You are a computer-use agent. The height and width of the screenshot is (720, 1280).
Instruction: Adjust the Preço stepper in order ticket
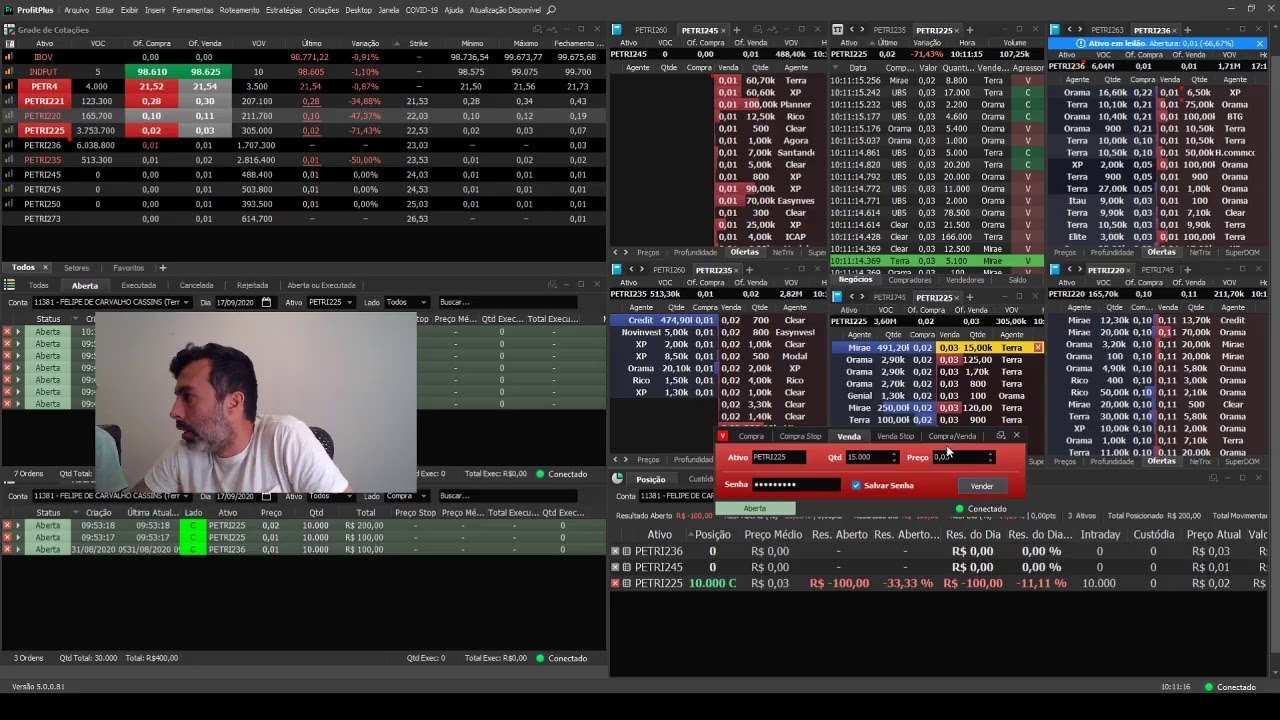(x=990, y=457)
